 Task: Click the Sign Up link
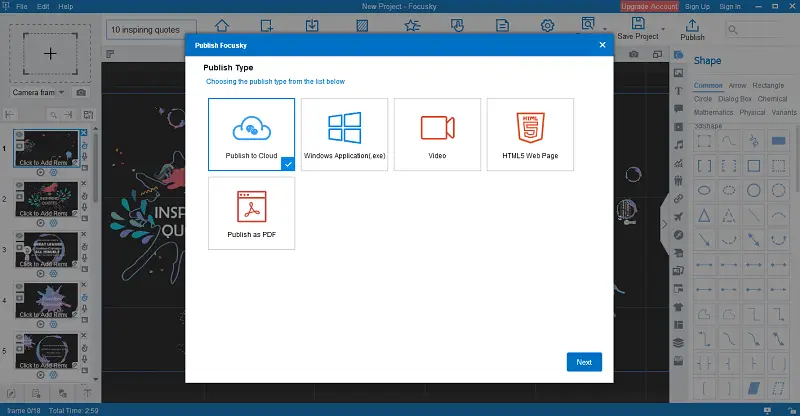[x=697, y=7]
